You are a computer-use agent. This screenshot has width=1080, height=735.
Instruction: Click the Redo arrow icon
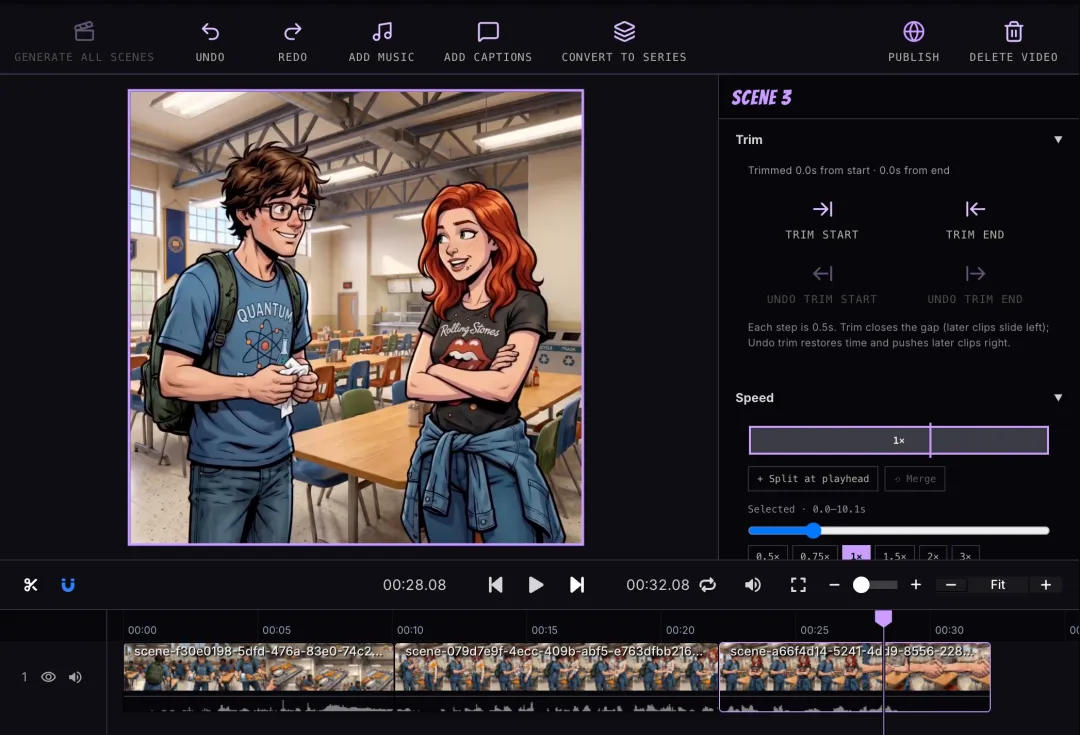click(293, 32)
